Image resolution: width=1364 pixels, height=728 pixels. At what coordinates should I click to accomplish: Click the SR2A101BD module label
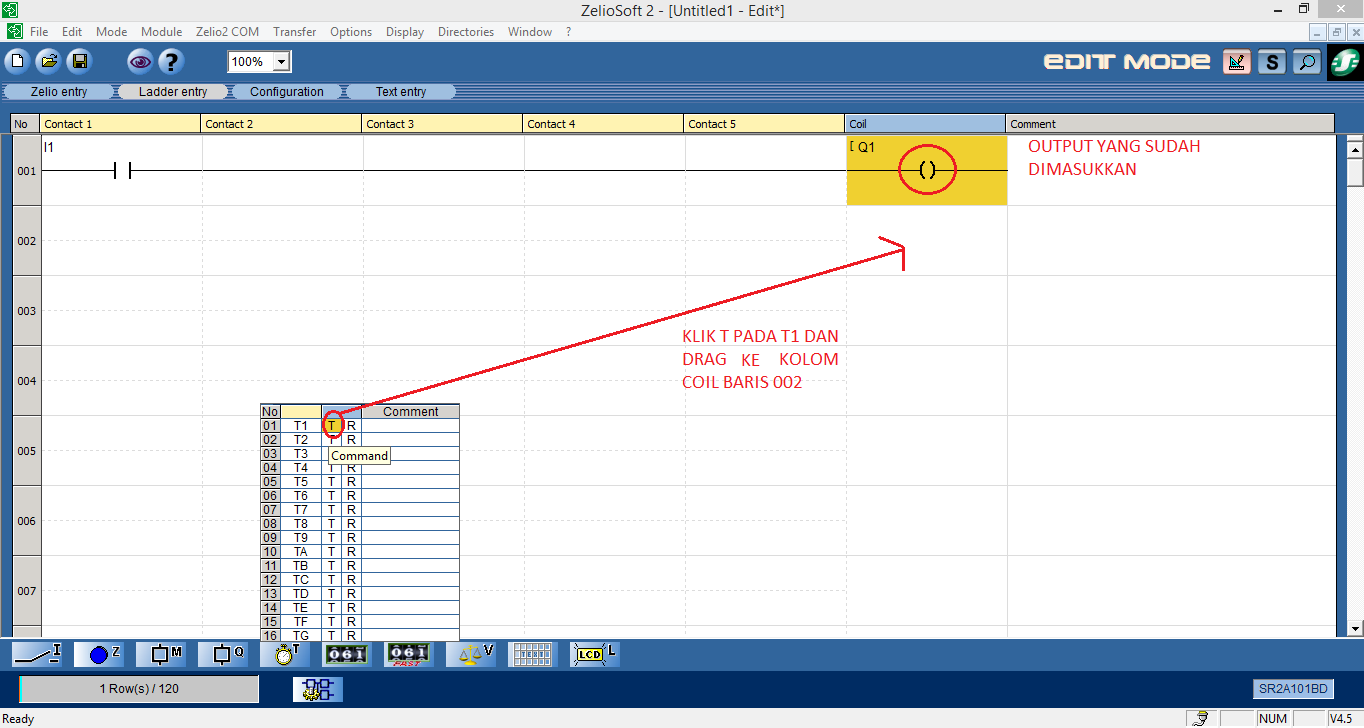point(1293,689)
